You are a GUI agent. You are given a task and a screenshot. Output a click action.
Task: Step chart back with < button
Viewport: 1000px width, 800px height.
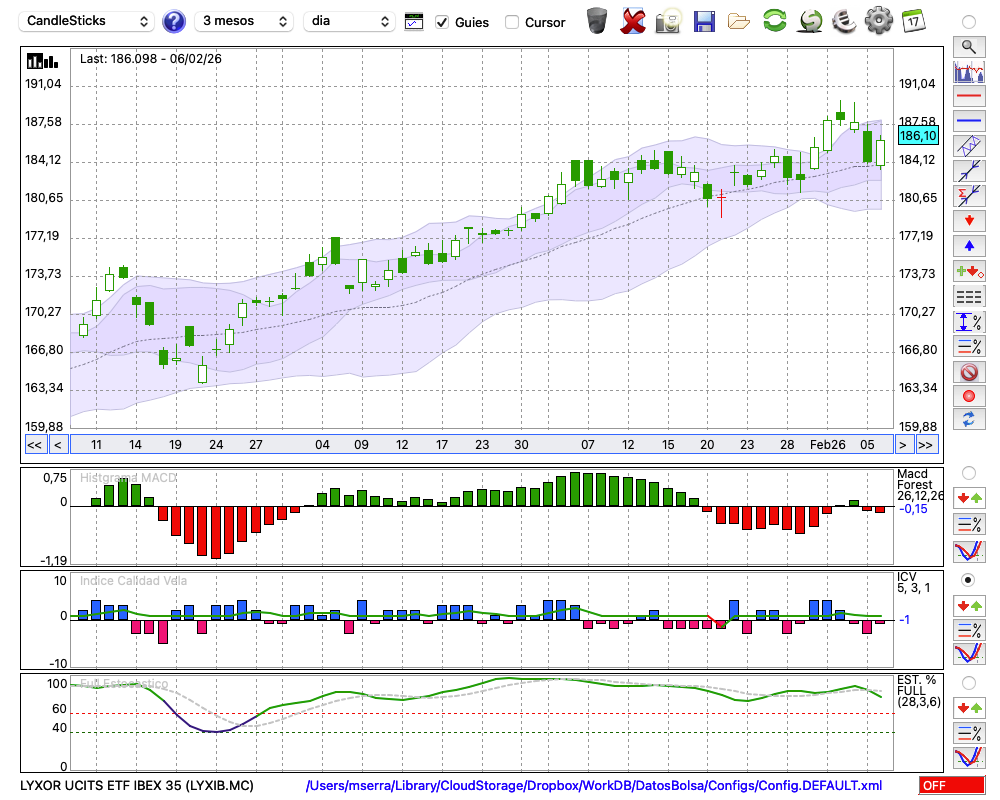(58, 445)
